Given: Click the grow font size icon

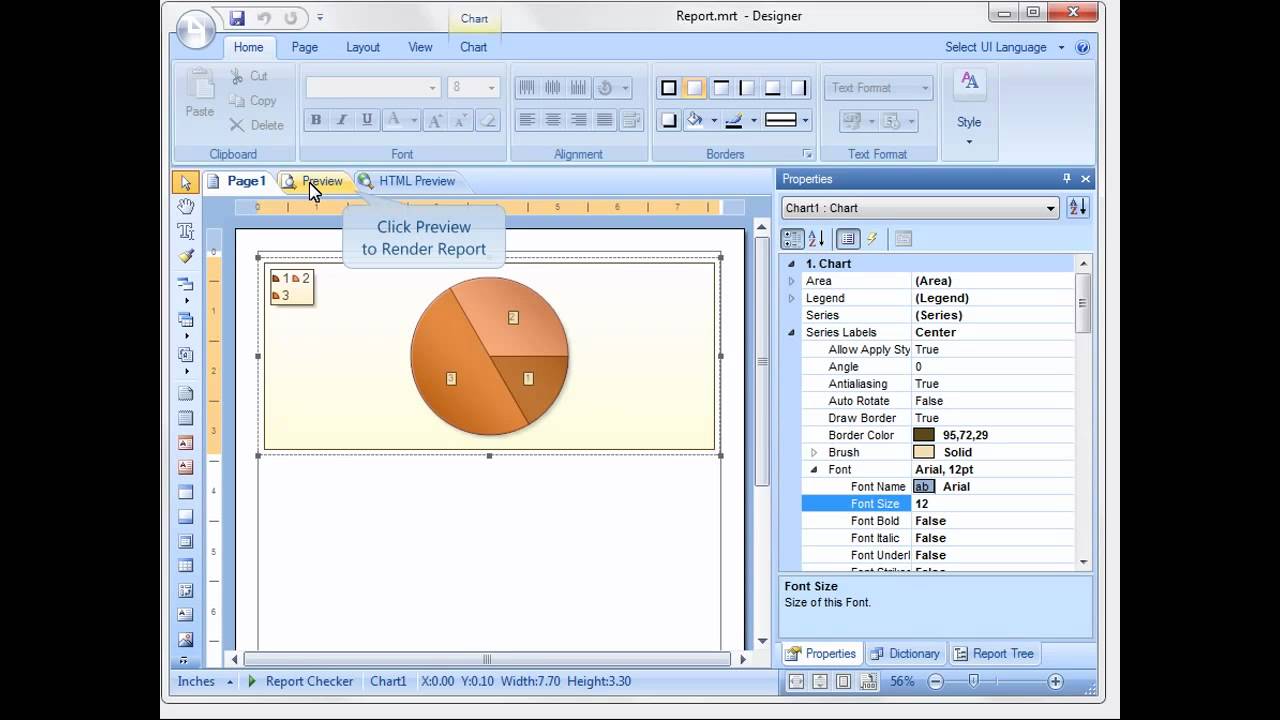Looking at the screenshot, I should click(435, 120).
